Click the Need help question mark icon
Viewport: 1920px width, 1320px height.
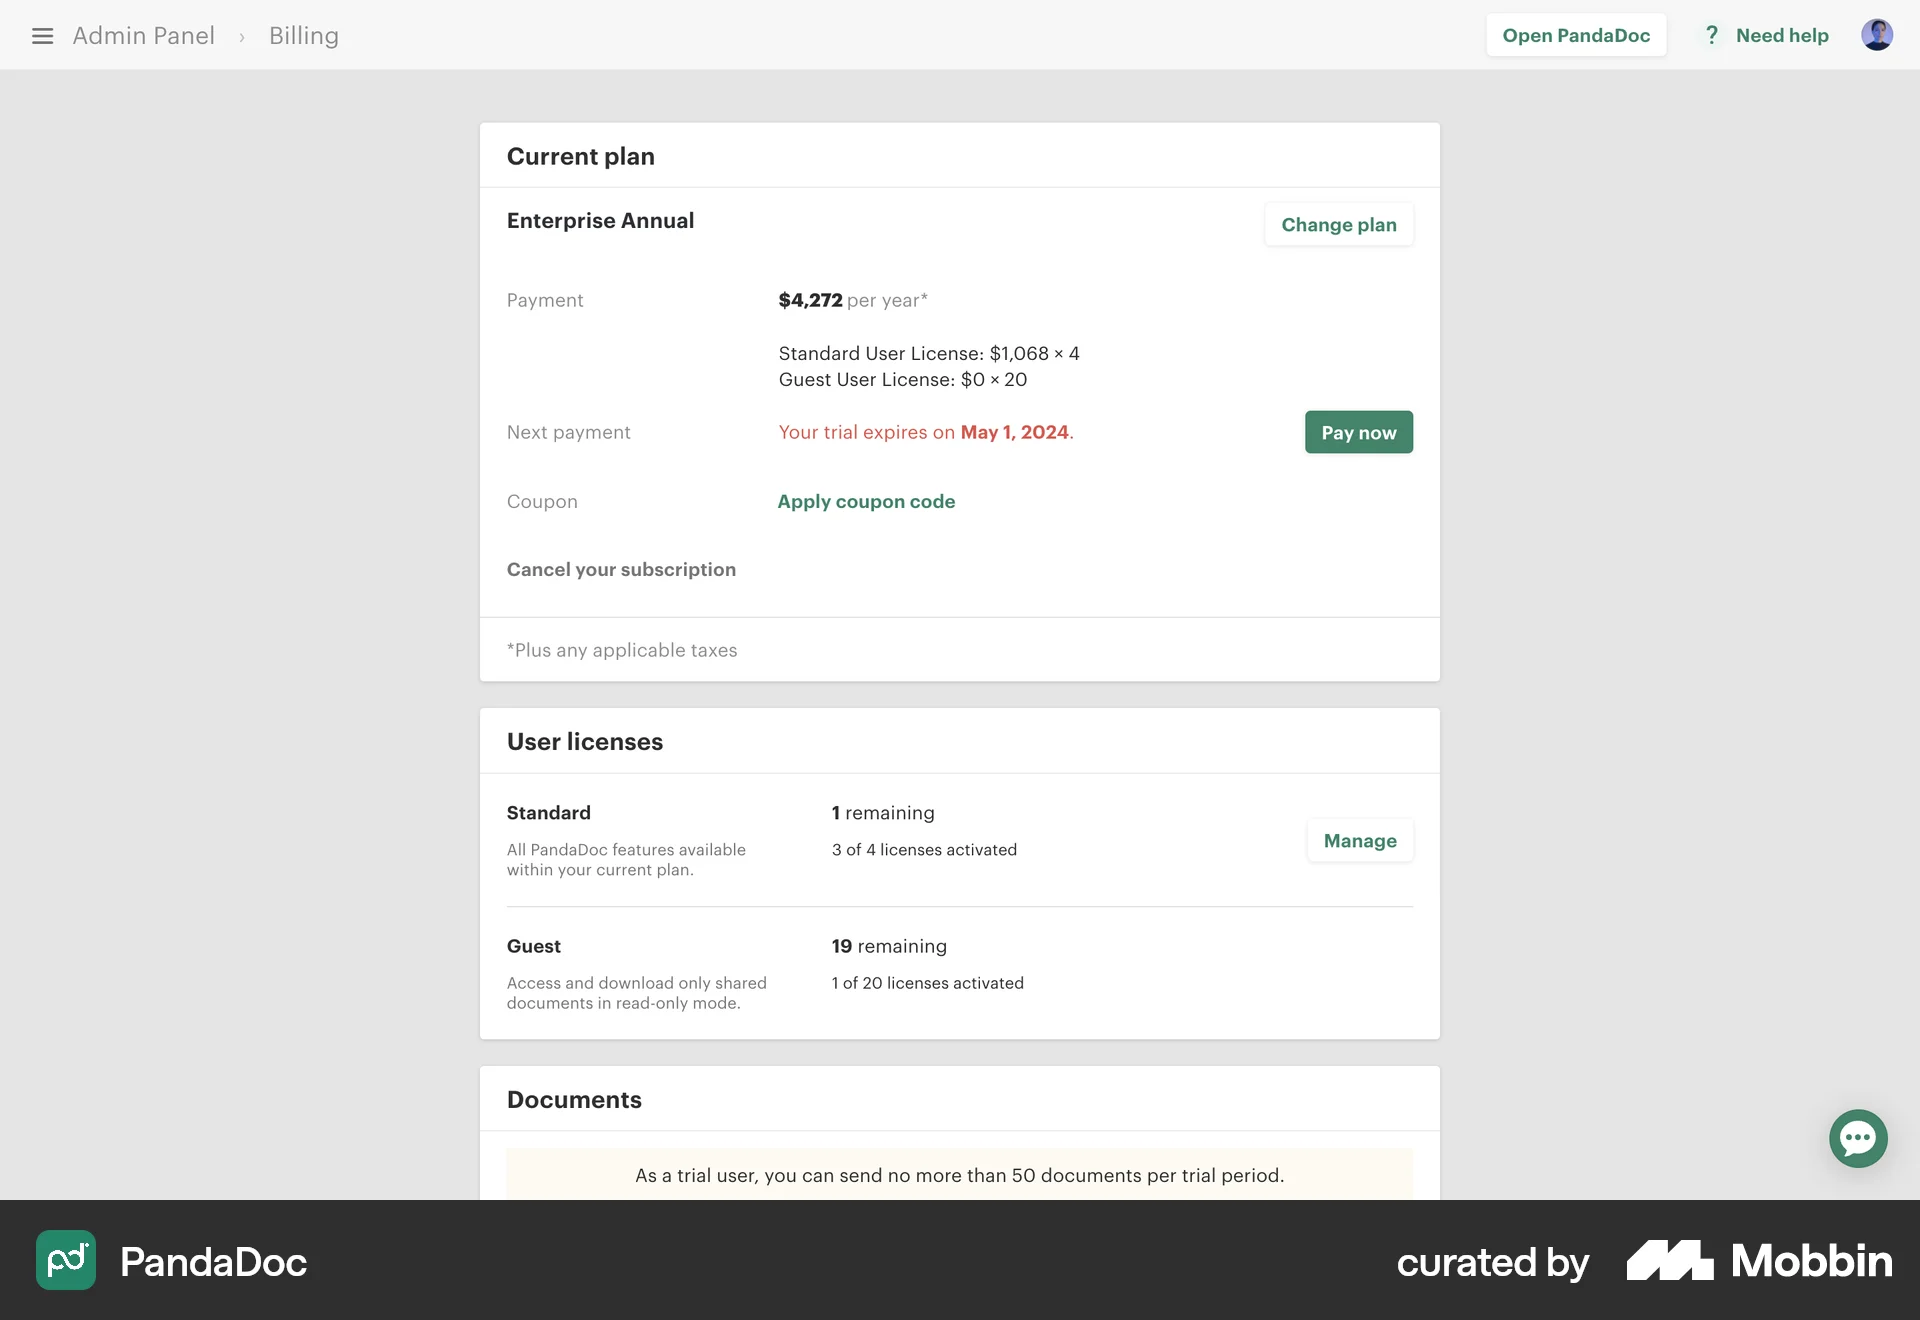point(1712,35)
